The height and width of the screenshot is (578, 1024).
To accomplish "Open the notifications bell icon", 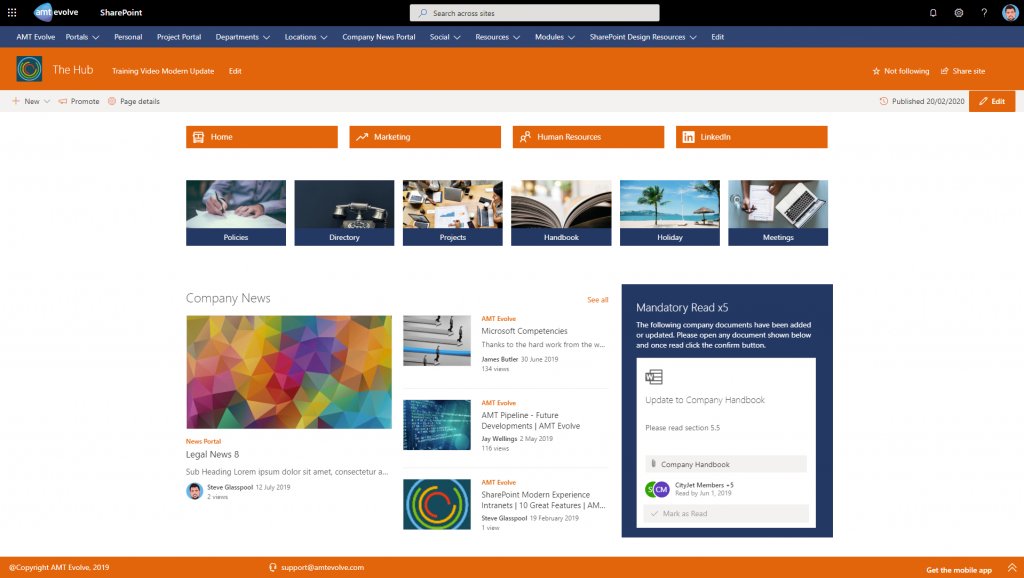I will pyautogui.click(x=933, y=12).
